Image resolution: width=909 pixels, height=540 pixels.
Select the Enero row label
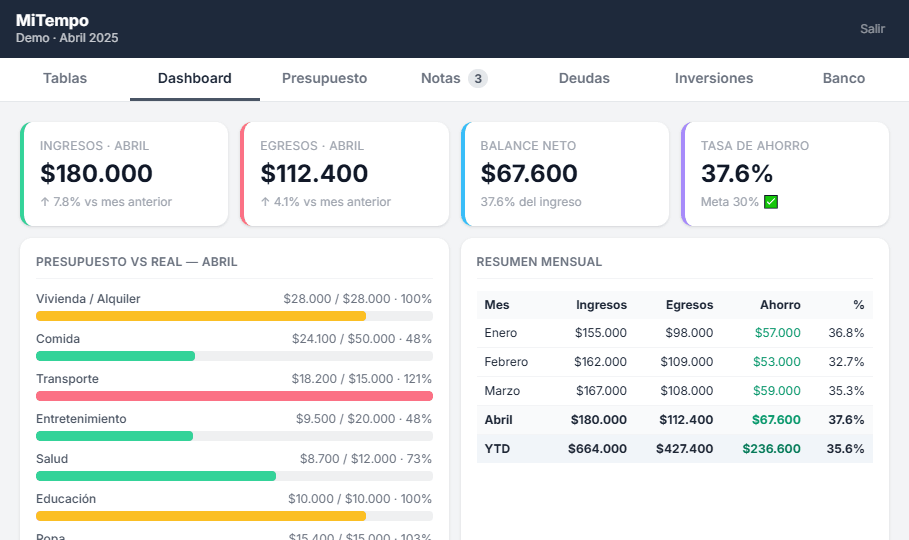[501, 333]
